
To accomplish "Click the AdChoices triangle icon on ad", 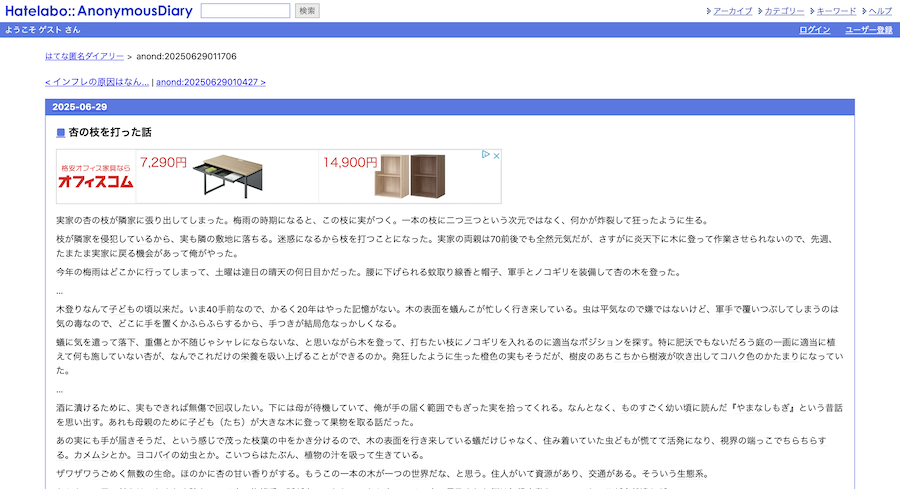I will coord(485,155).
